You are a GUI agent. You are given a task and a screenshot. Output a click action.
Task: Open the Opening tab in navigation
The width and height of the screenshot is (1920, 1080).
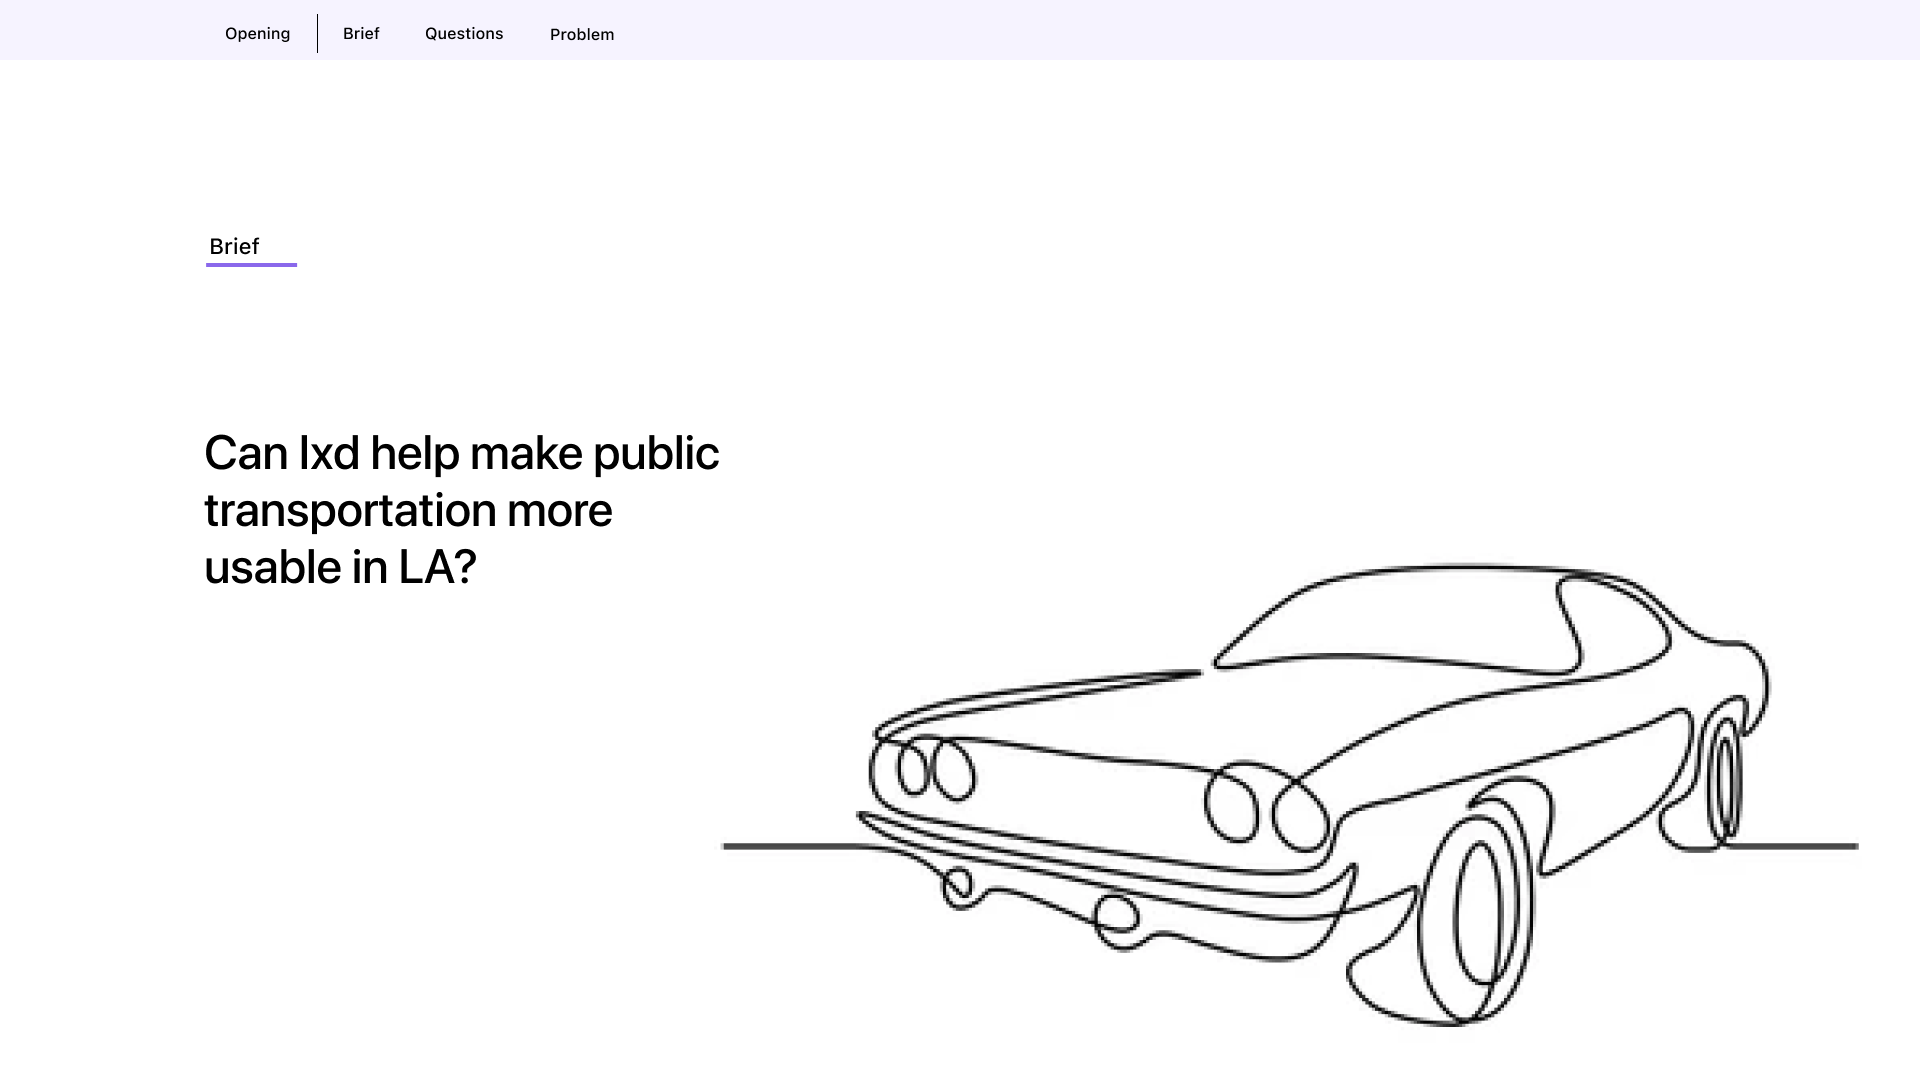pos(257,34)
